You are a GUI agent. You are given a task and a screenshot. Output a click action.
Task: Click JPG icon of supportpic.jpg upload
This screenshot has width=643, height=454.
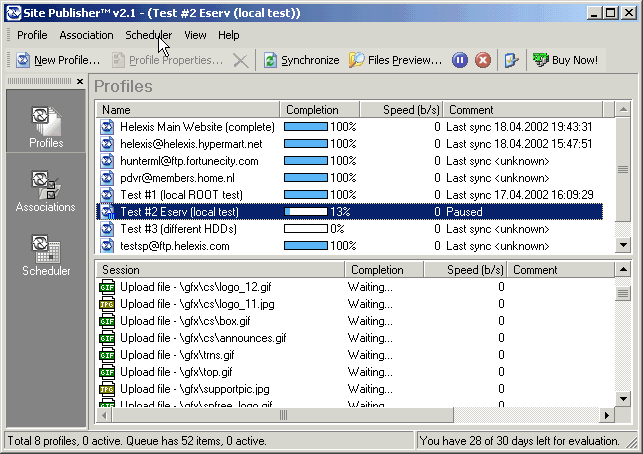point(107,389)
